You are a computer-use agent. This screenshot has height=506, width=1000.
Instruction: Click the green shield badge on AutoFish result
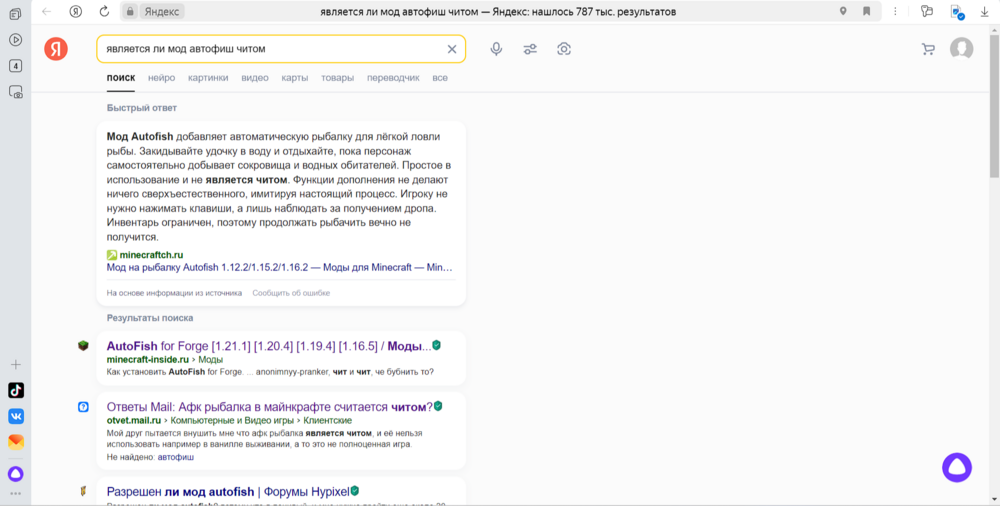(x=436, y=345)
